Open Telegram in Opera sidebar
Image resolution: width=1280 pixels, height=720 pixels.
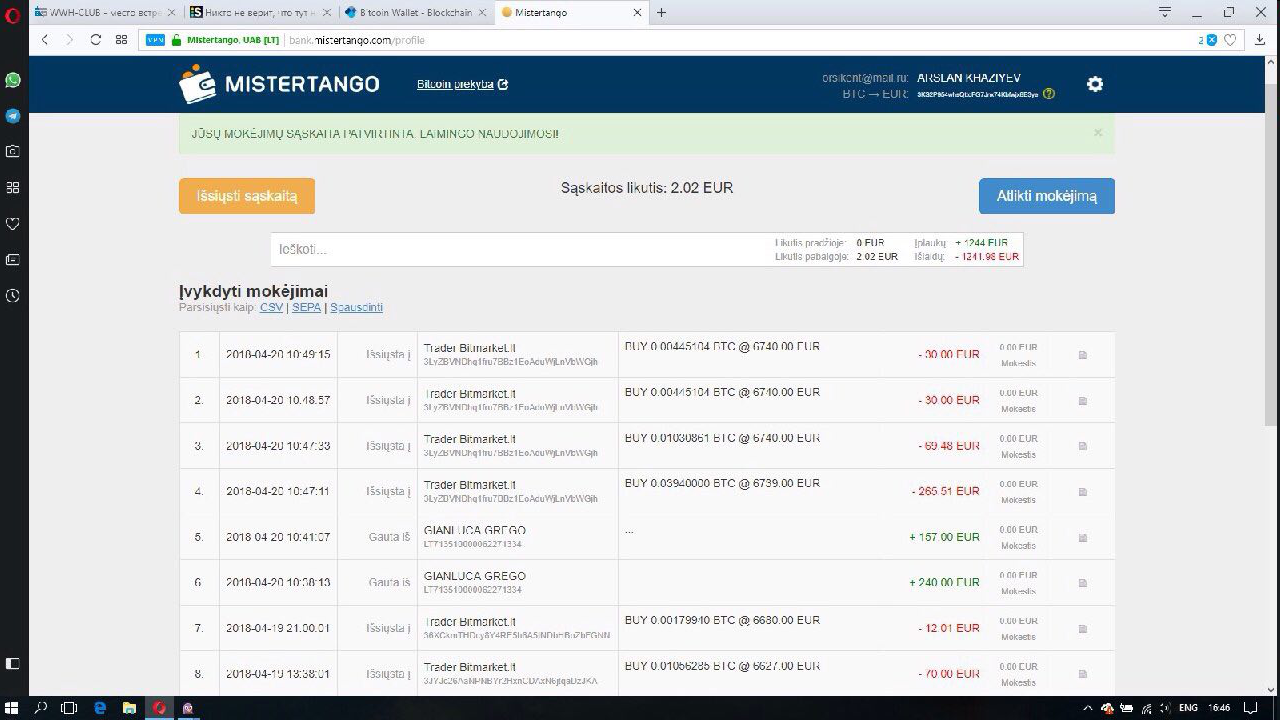[13, 116]
